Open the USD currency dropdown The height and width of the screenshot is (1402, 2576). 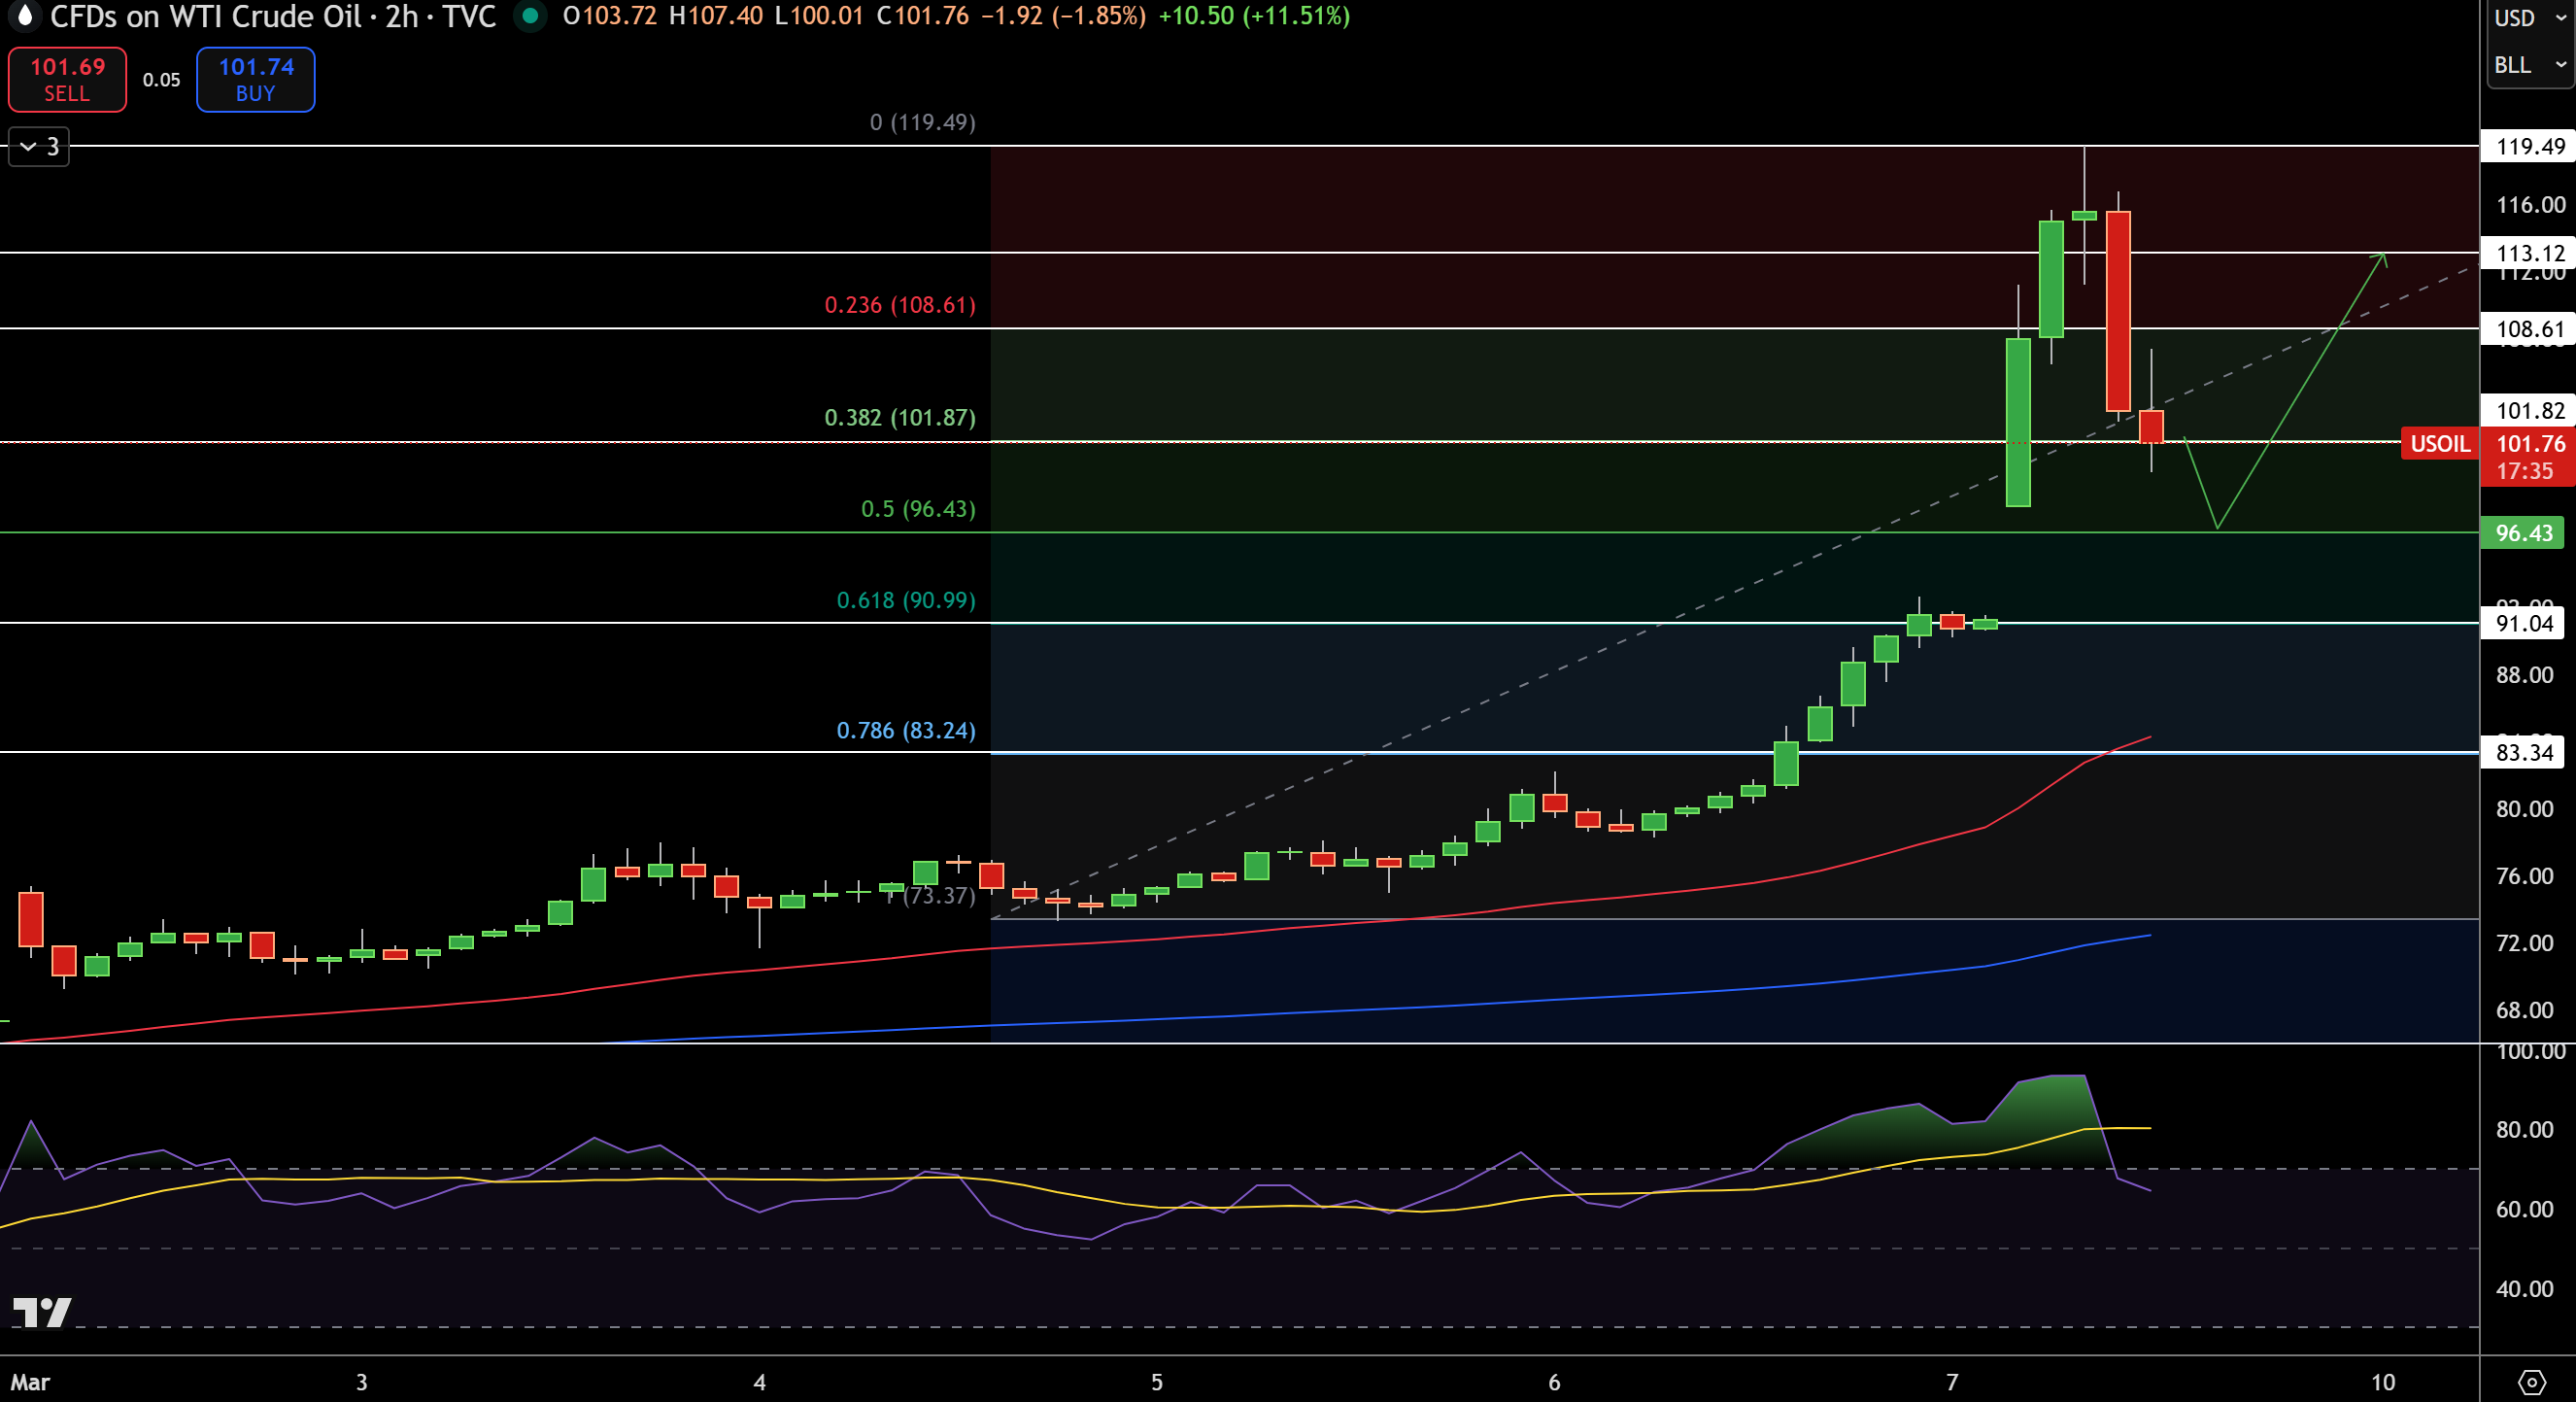tap(2530, 18)
